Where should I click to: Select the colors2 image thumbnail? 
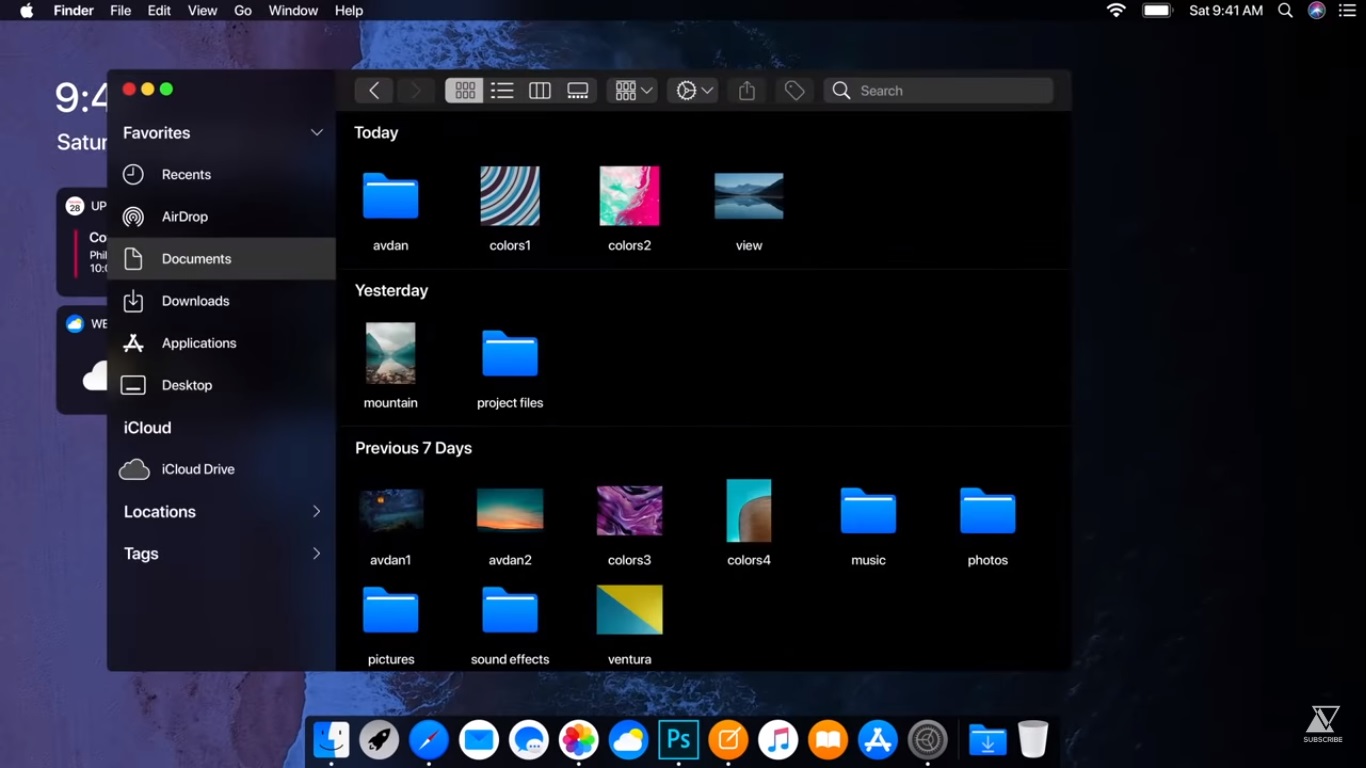pyautogui.click(x=629, y=197)
